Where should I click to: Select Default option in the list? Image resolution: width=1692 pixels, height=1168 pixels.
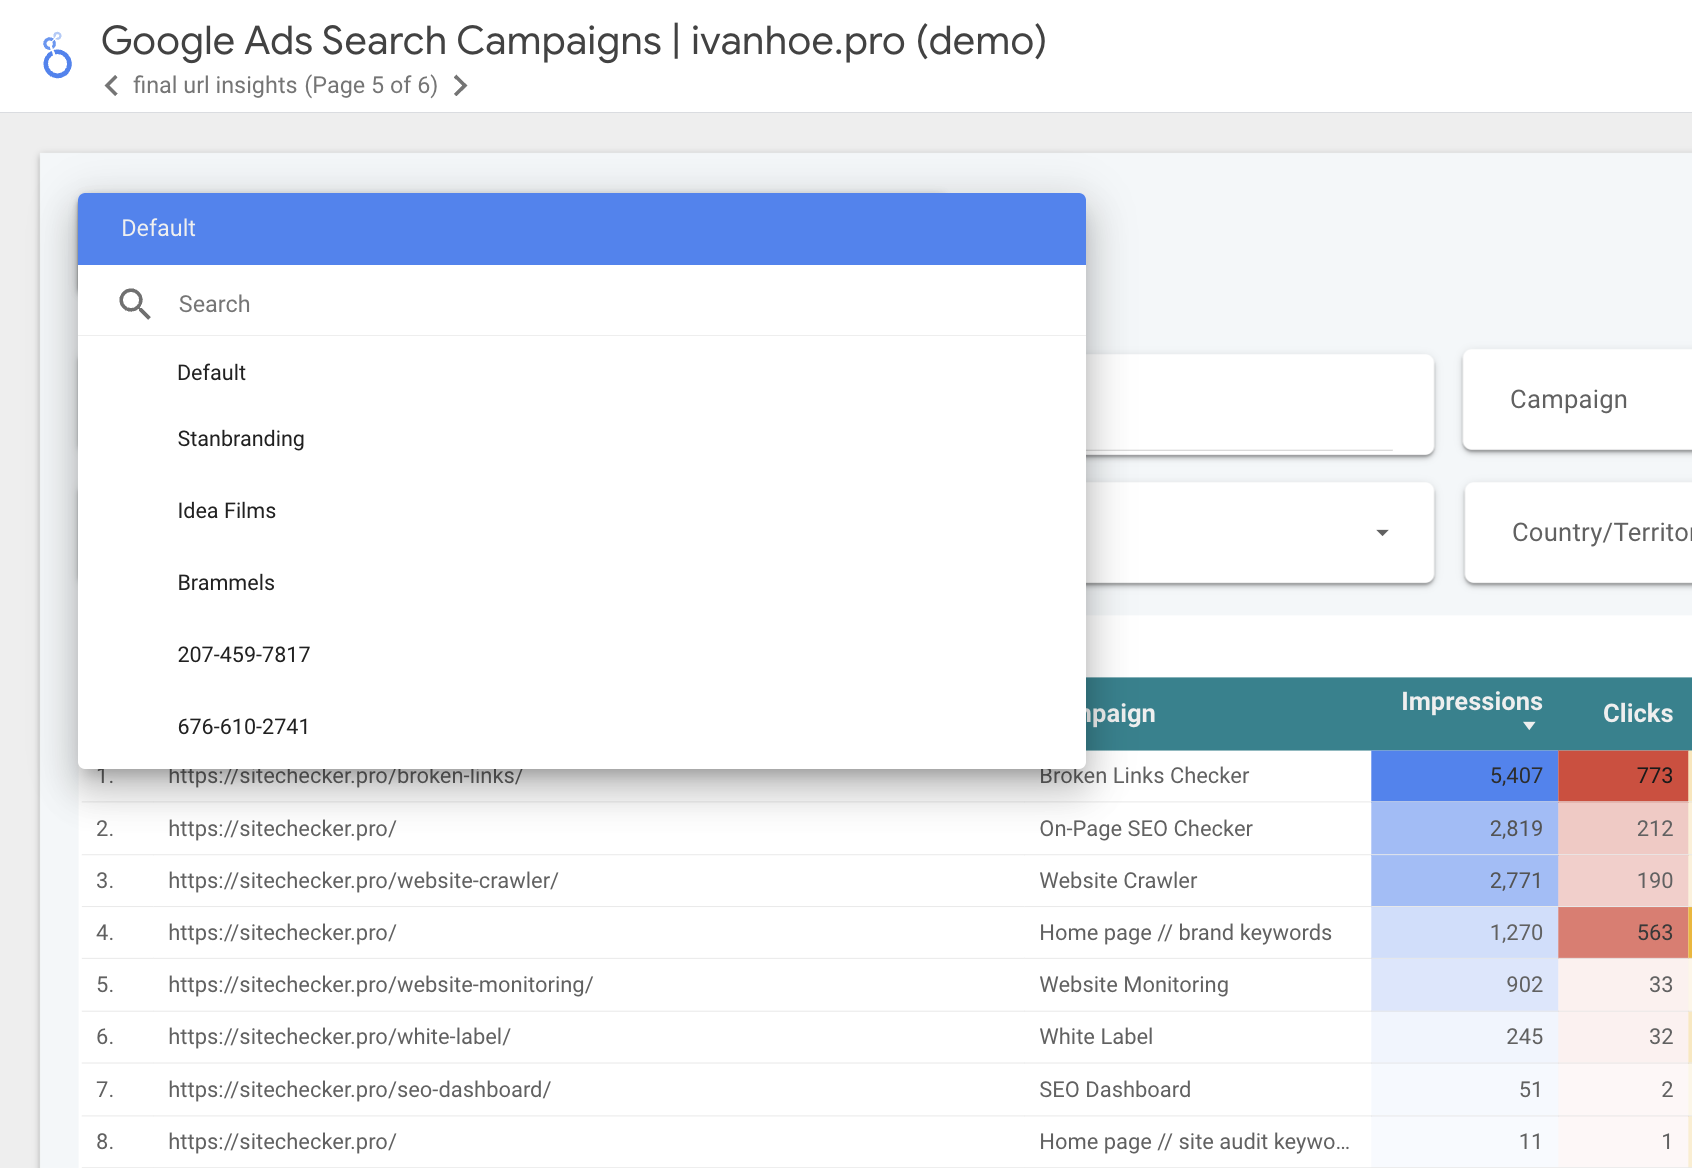[211, 373]
